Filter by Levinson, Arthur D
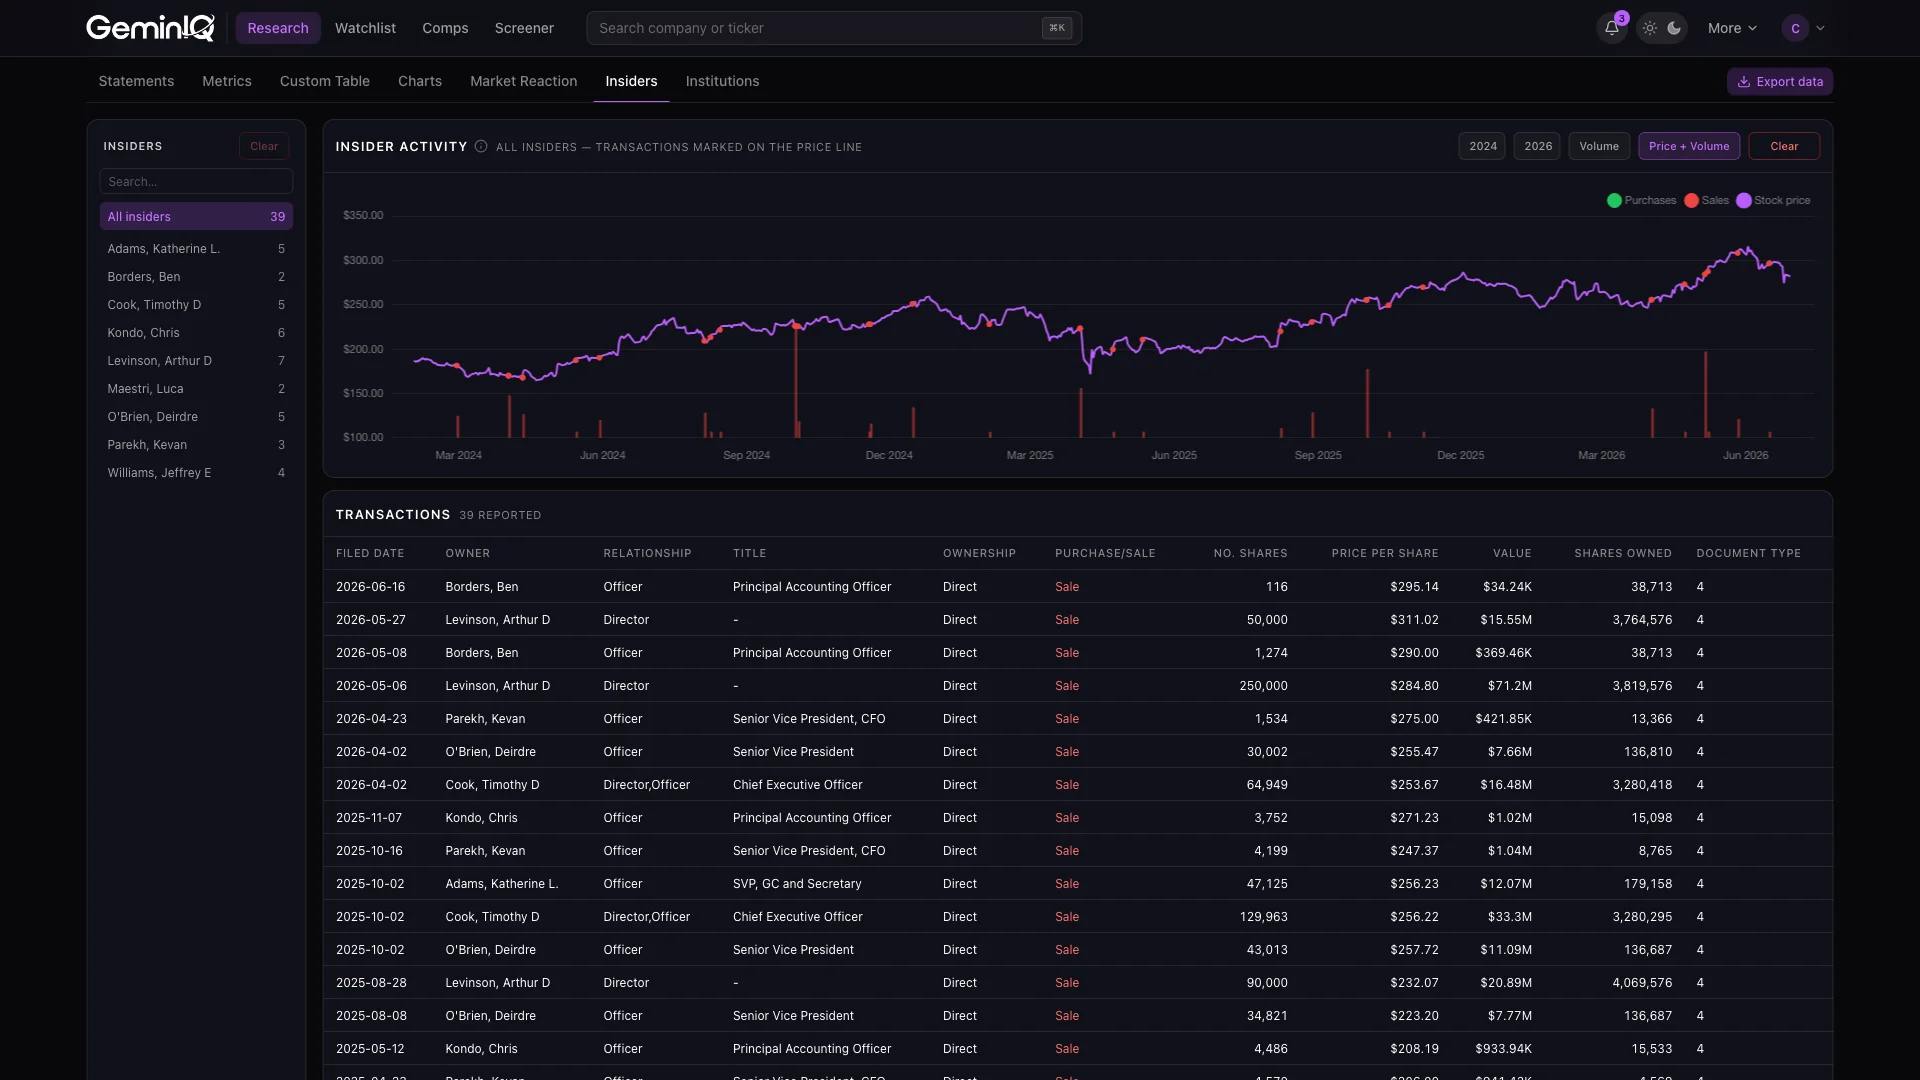 (196, 361)
